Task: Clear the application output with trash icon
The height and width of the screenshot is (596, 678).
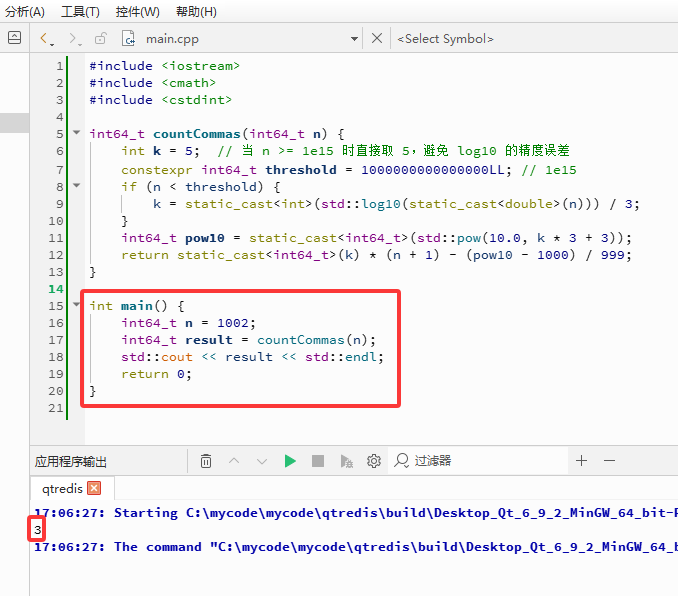Action: pyautogui.click(x=206, y=461)
